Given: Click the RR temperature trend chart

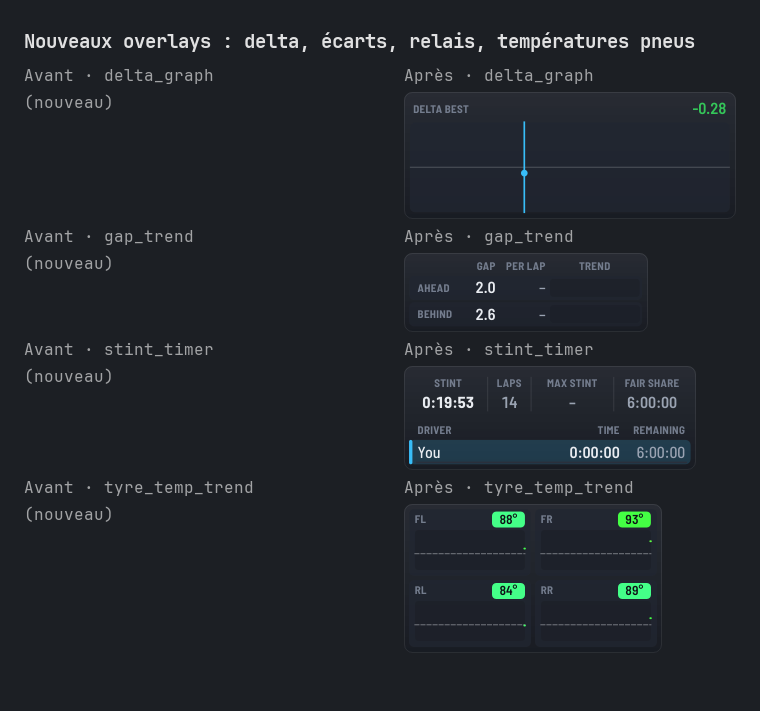Looking at the screenshot, I should [x=596, y=621].
